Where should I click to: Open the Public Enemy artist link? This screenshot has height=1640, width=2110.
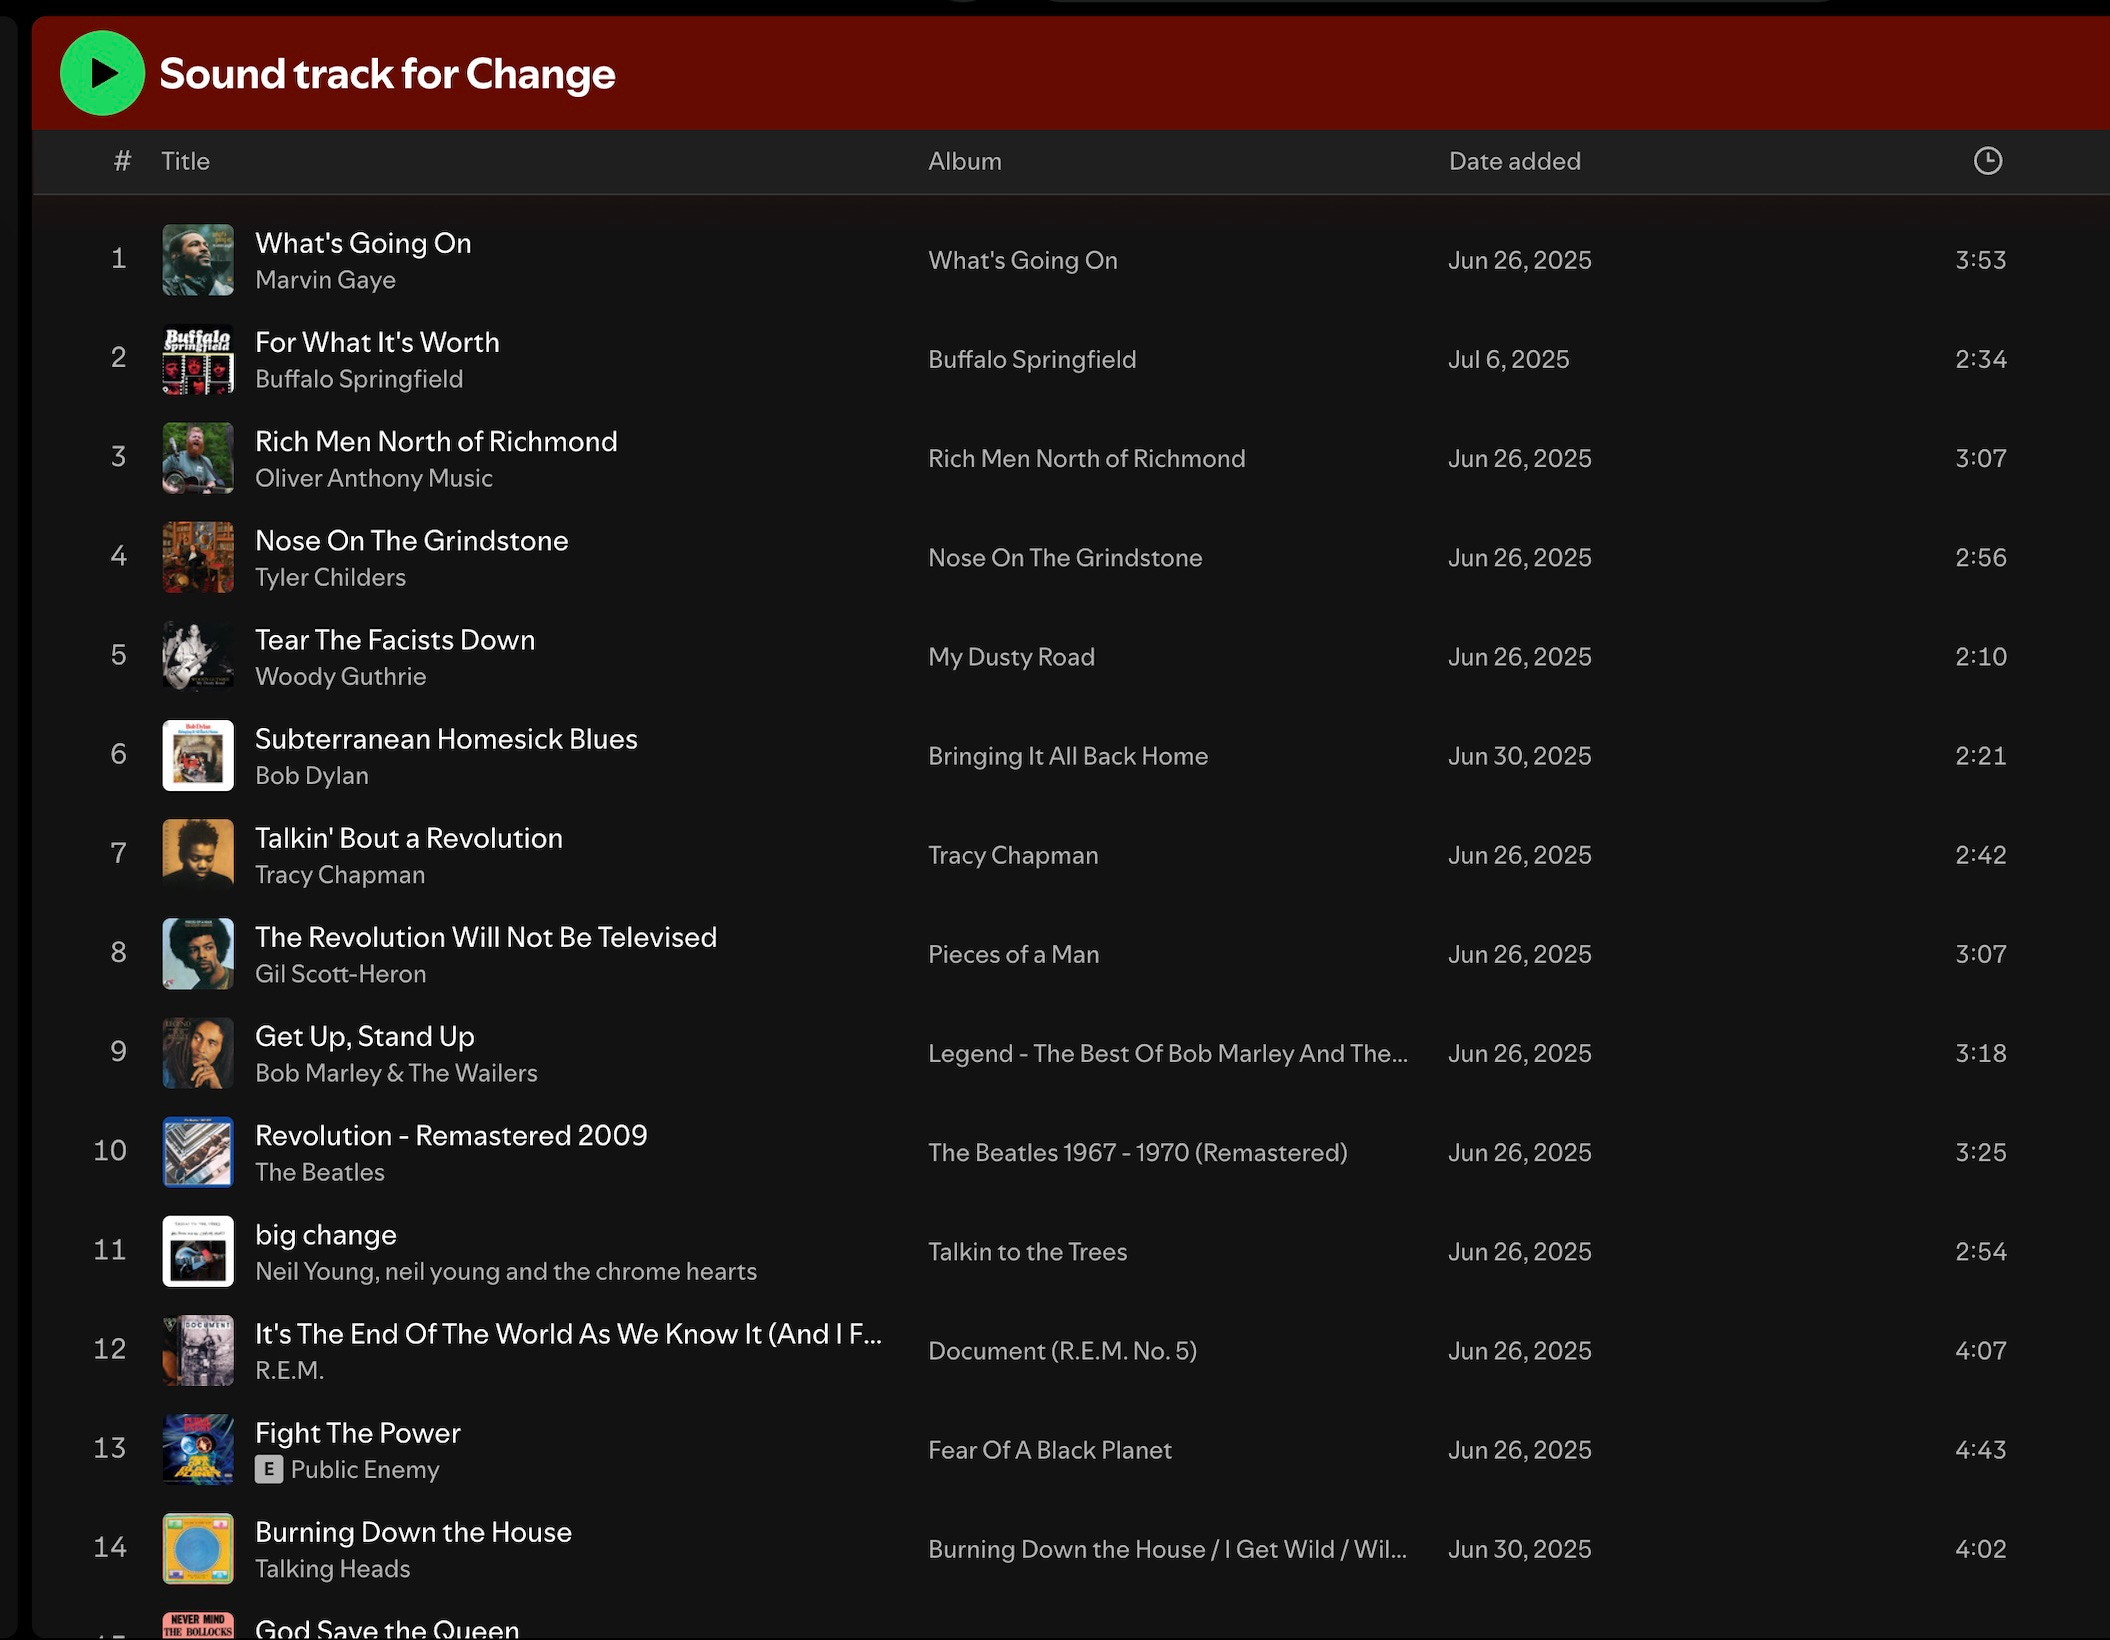[365, 1469]
